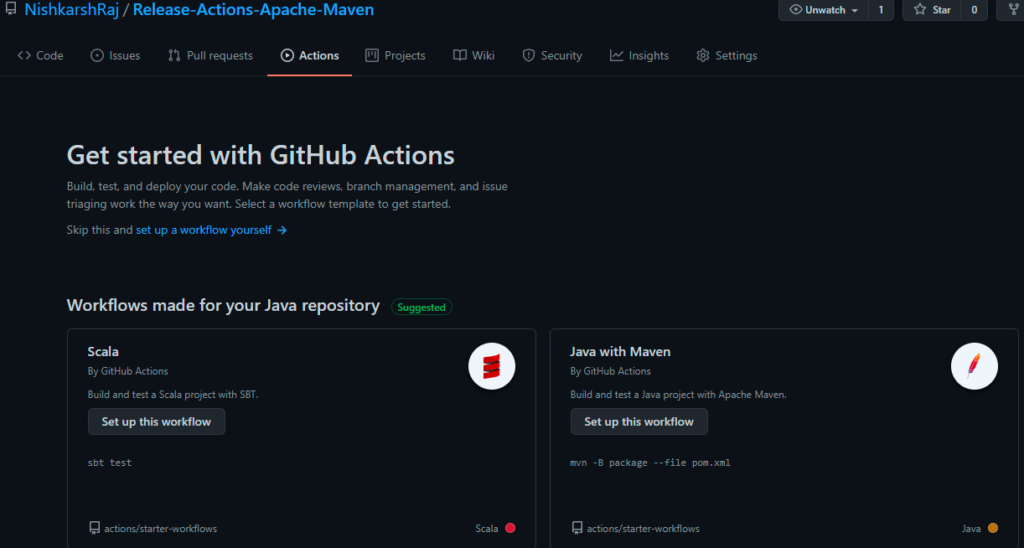Set up the Java with Maven workflow
The height and width of the screenshot is (548, 1024).
639,422
